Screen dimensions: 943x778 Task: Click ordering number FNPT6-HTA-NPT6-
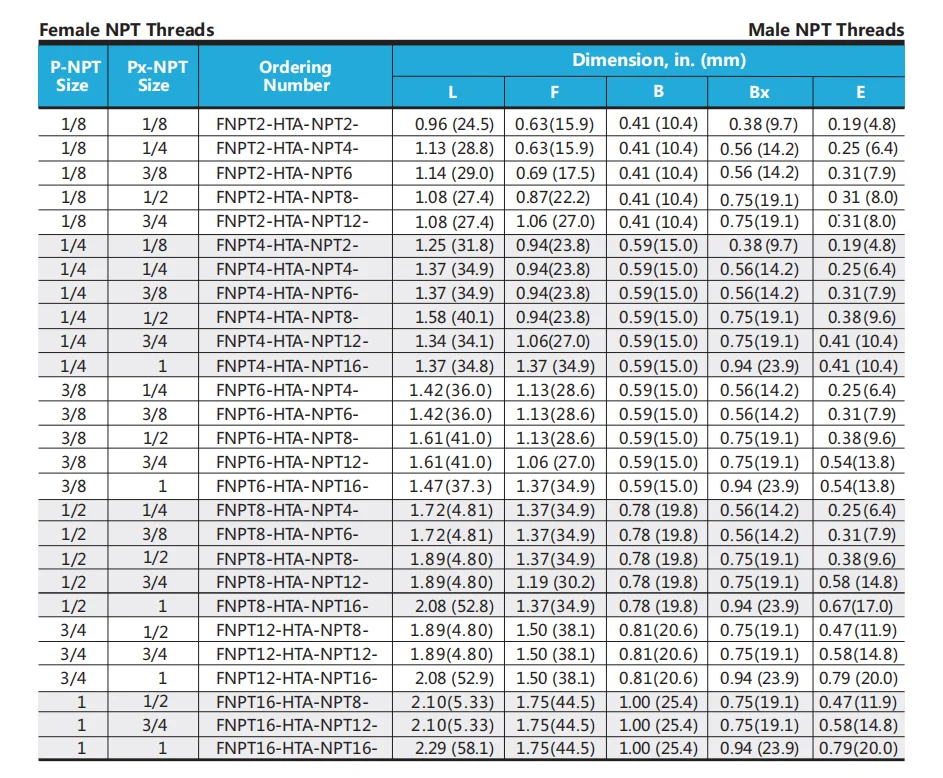287,414
